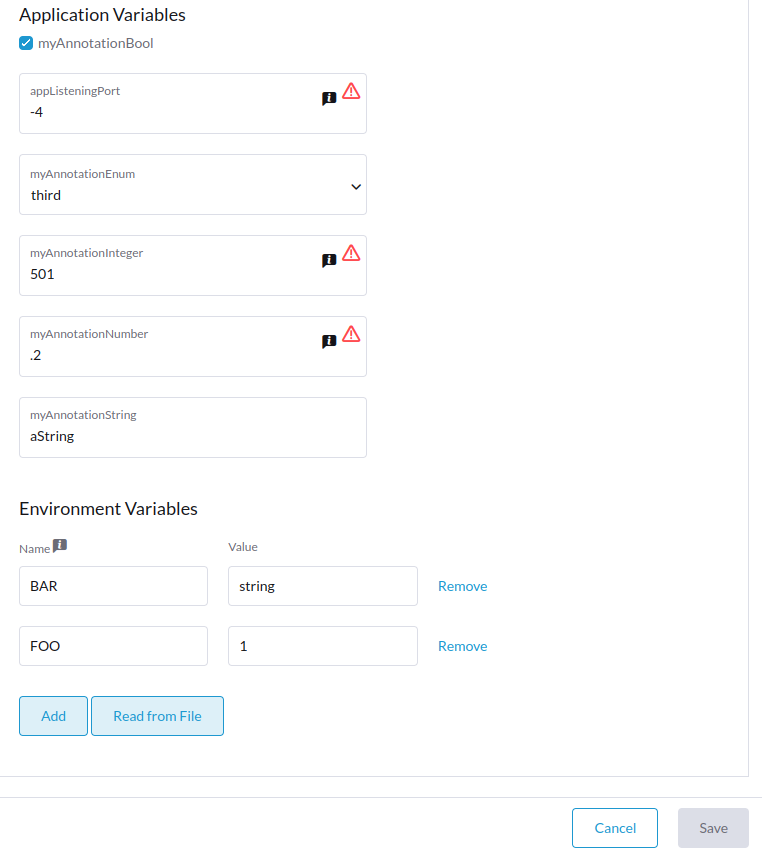Click the info icon on myAnnotationInteger

point(328,261)
